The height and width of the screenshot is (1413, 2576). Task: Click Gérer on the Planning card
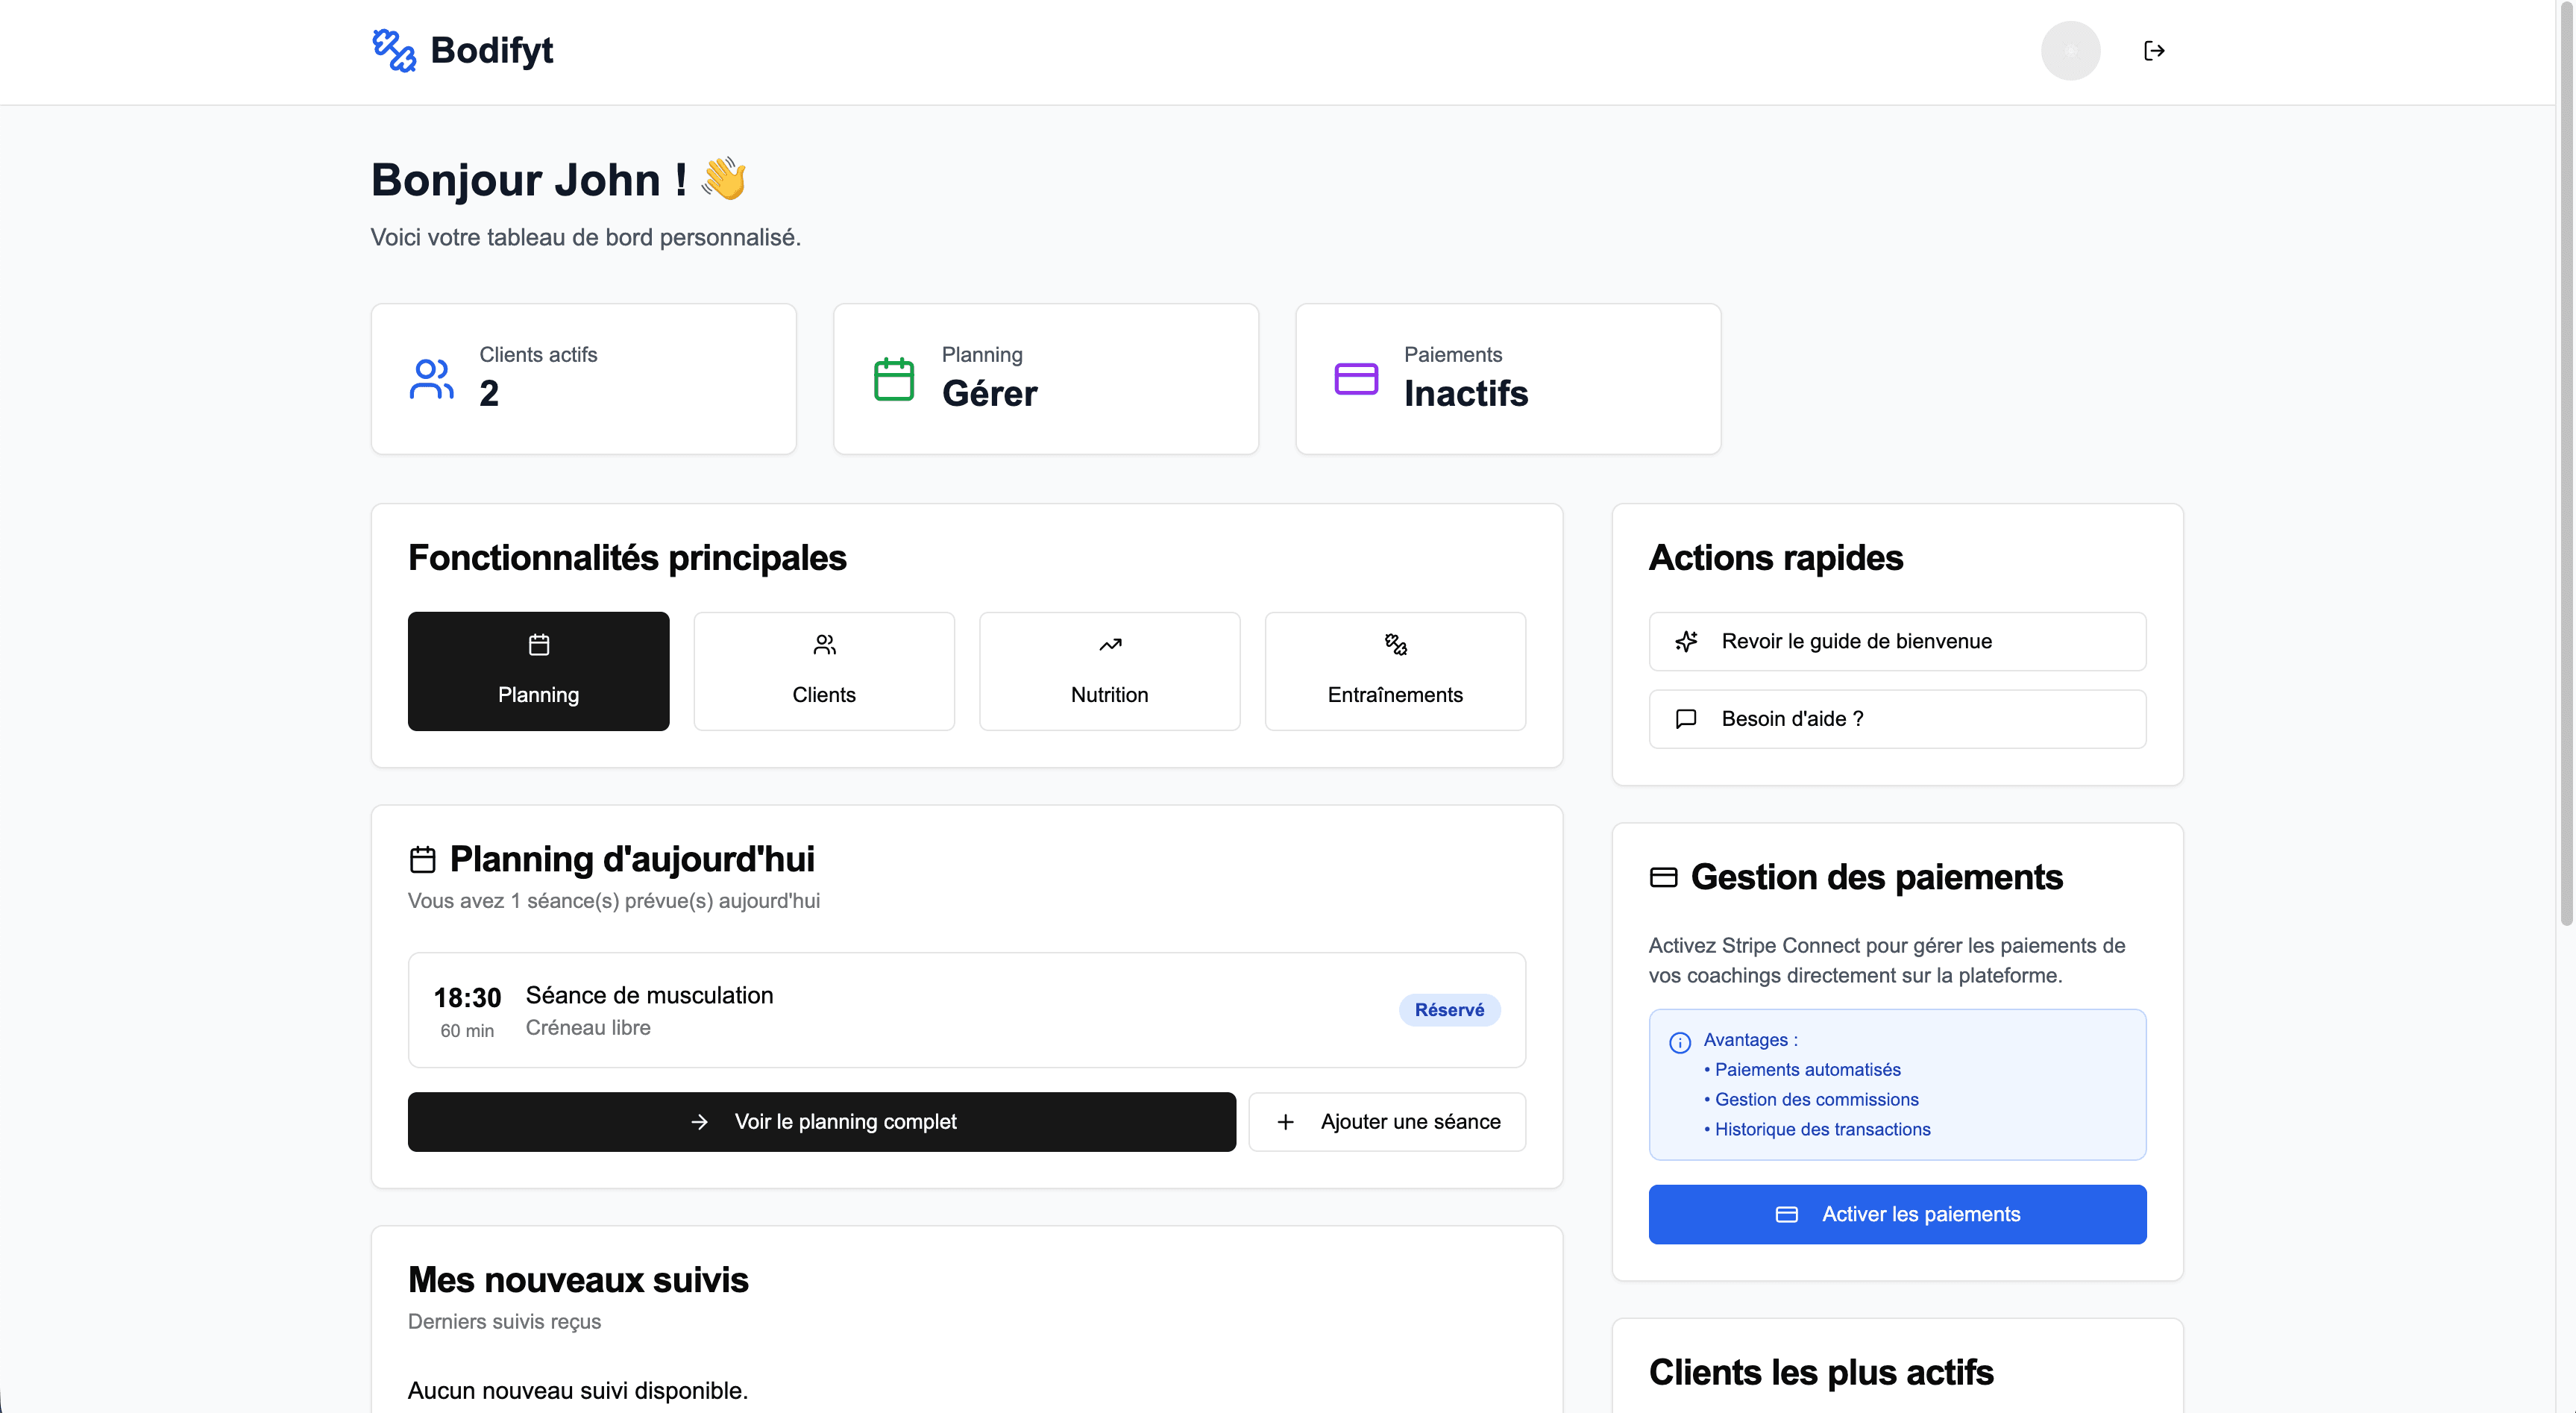(989, 393)
